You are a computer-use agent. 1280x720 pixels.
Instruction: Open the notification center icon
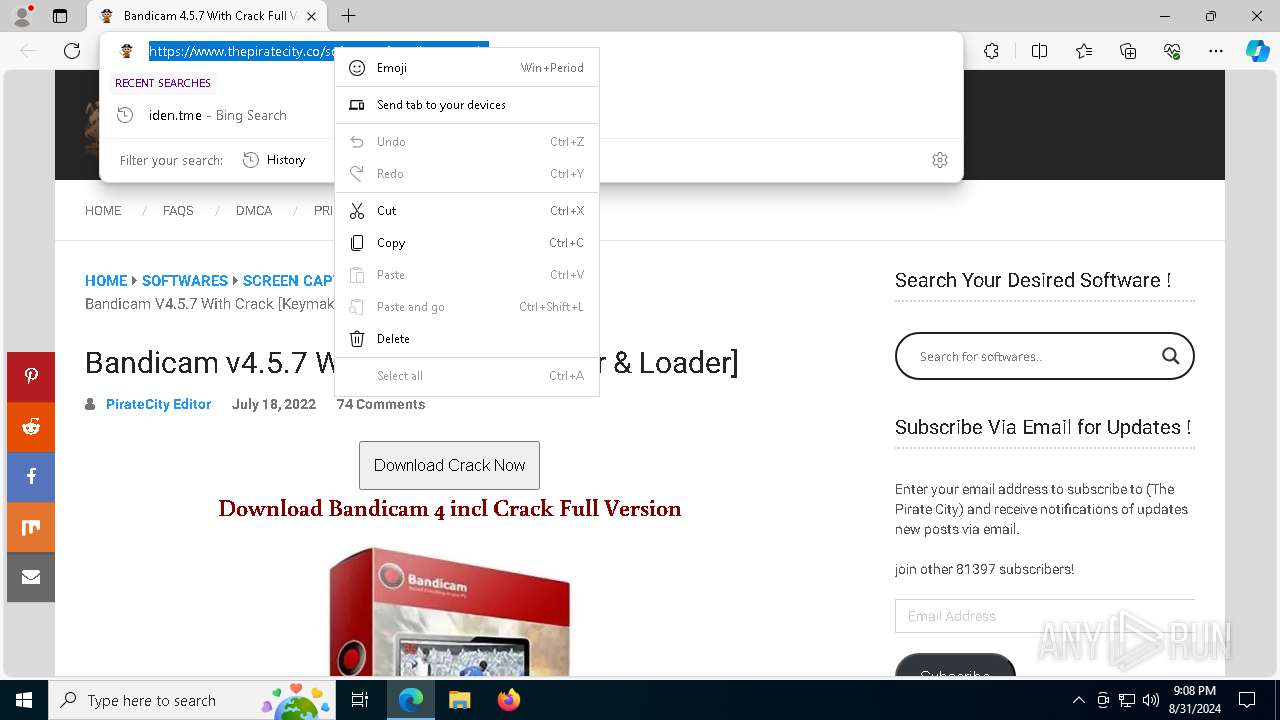[1247, 700]
